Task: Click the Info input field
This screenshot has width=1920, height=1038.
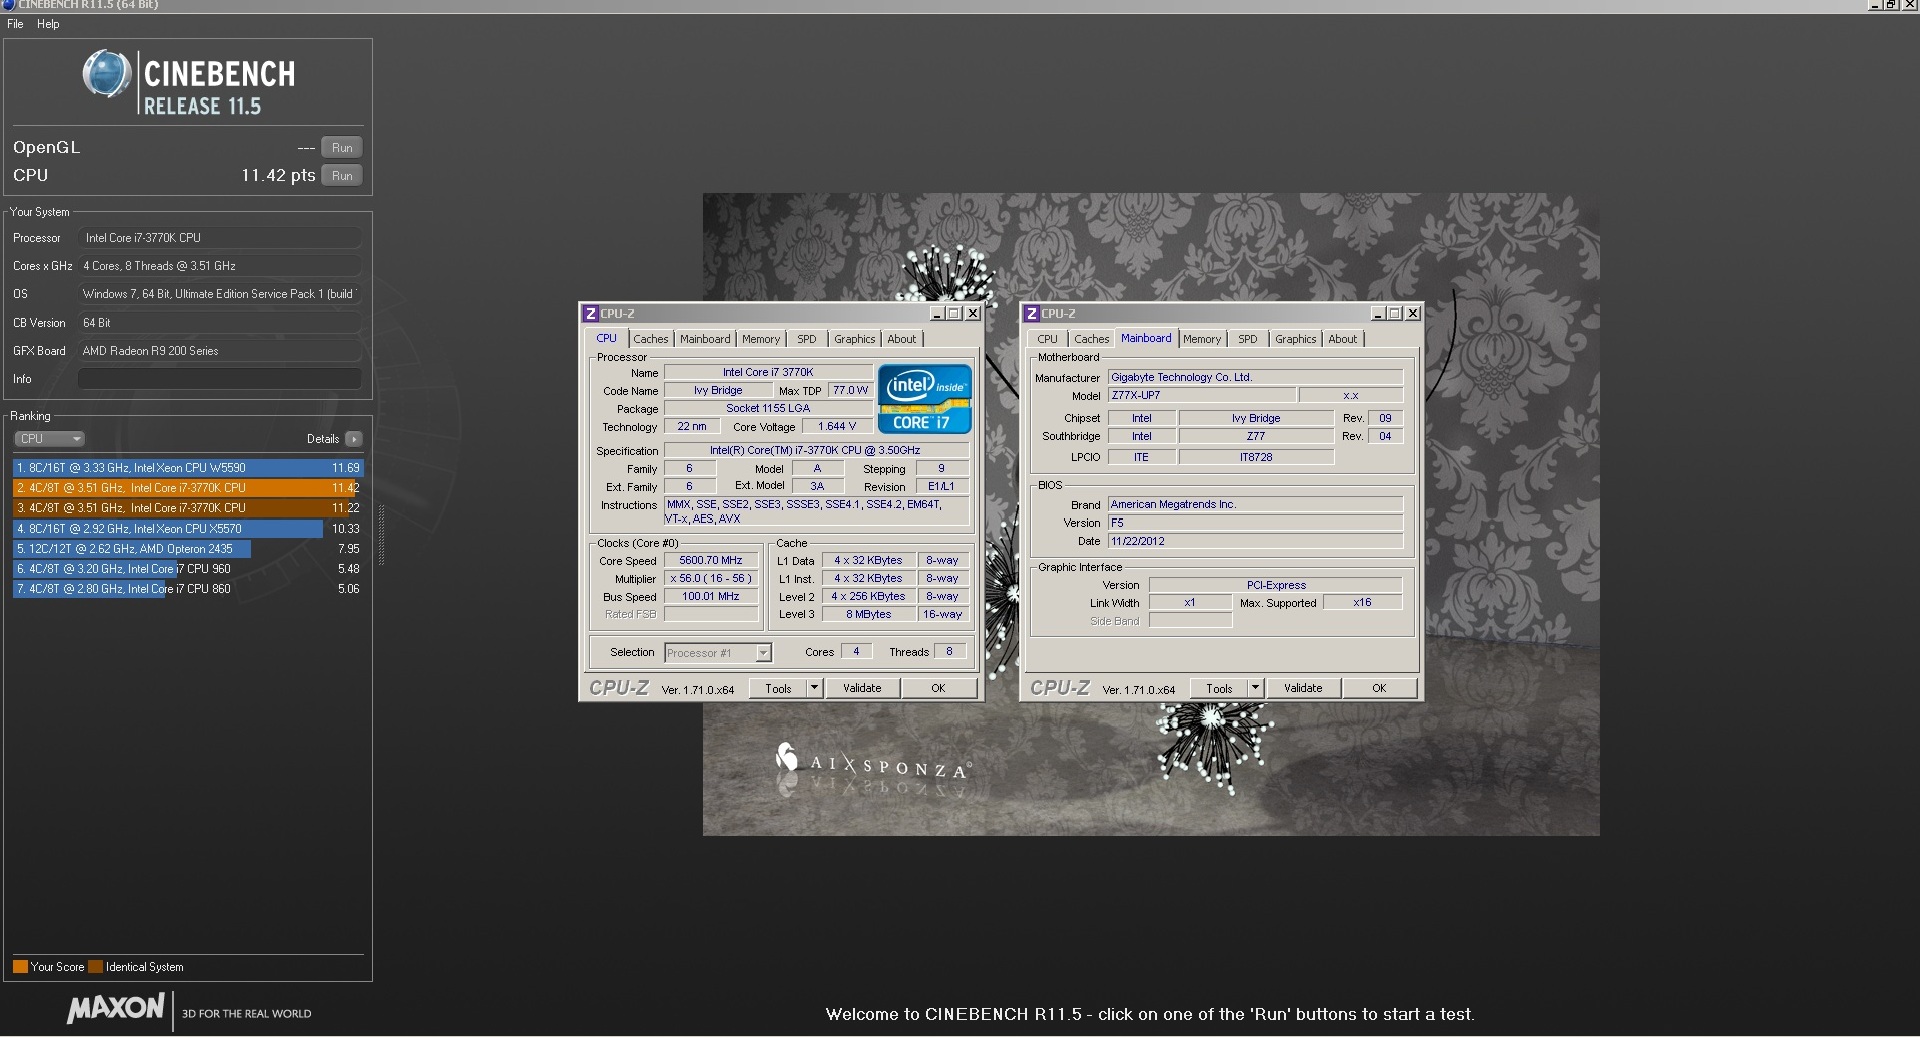Action: click(x=220, y=379)
